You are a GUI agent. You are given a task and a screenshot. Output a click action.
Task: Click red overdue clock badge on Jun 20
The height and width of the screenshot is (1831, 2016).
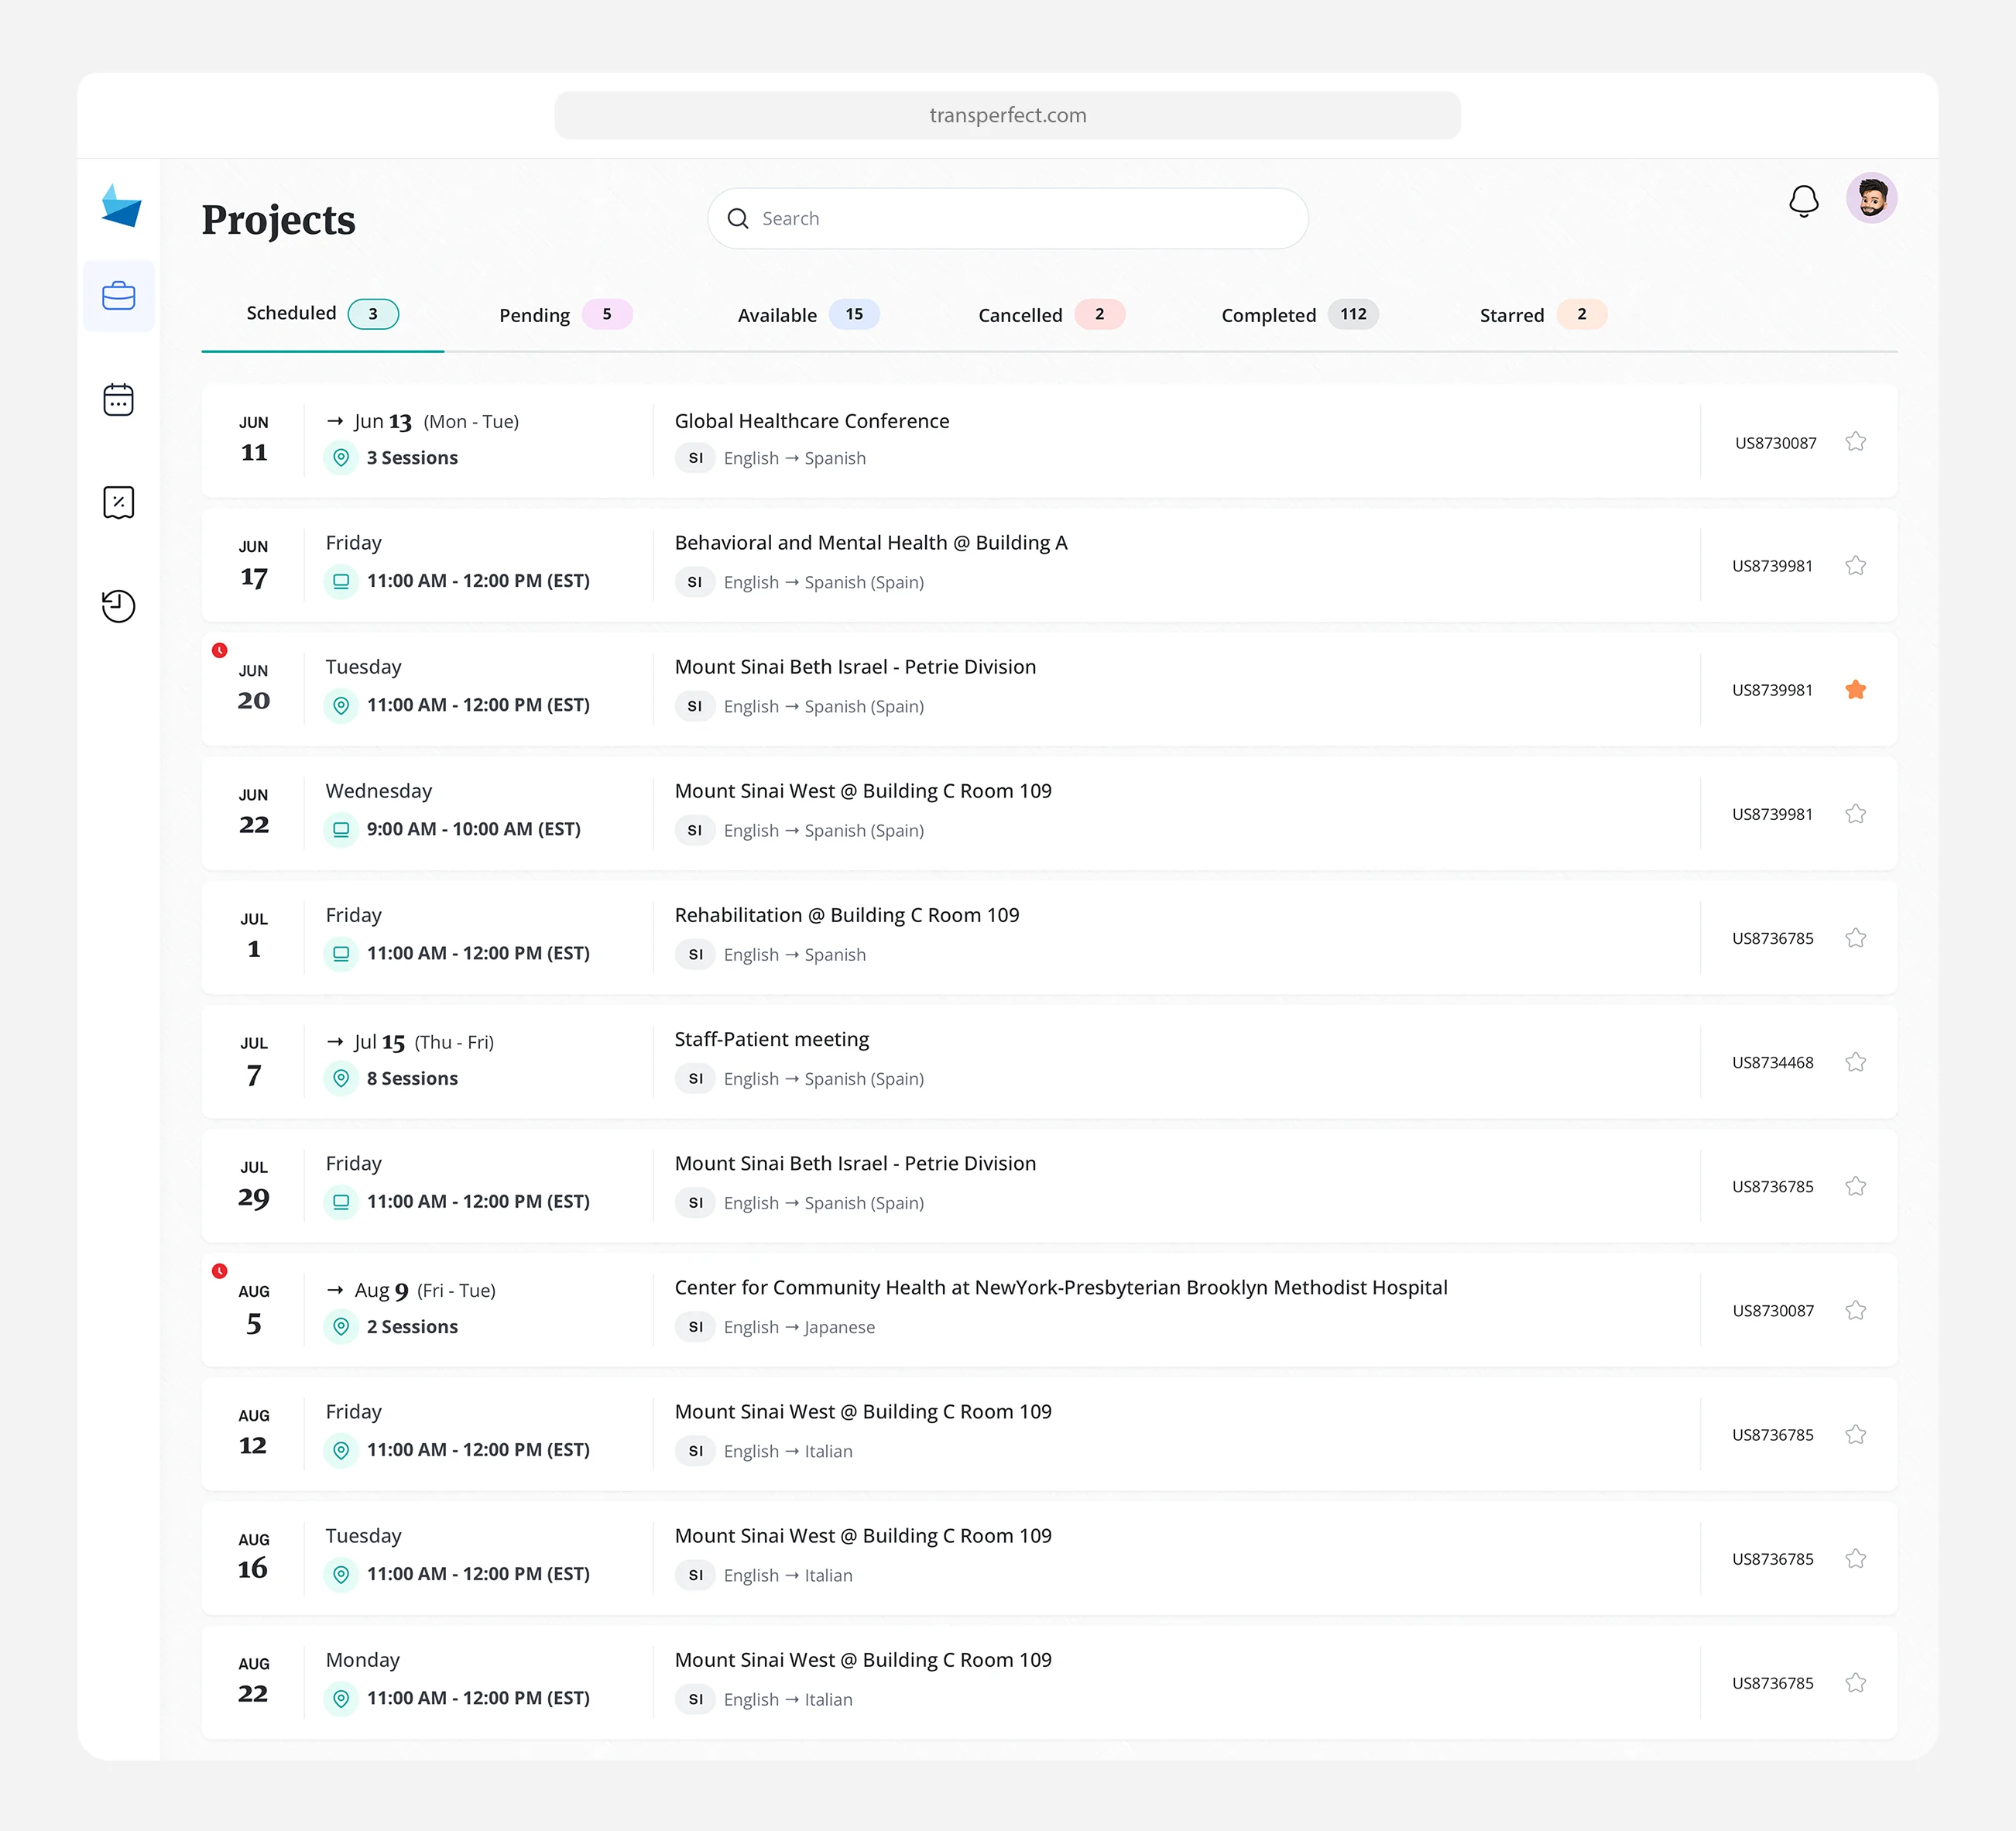[220, 650]
